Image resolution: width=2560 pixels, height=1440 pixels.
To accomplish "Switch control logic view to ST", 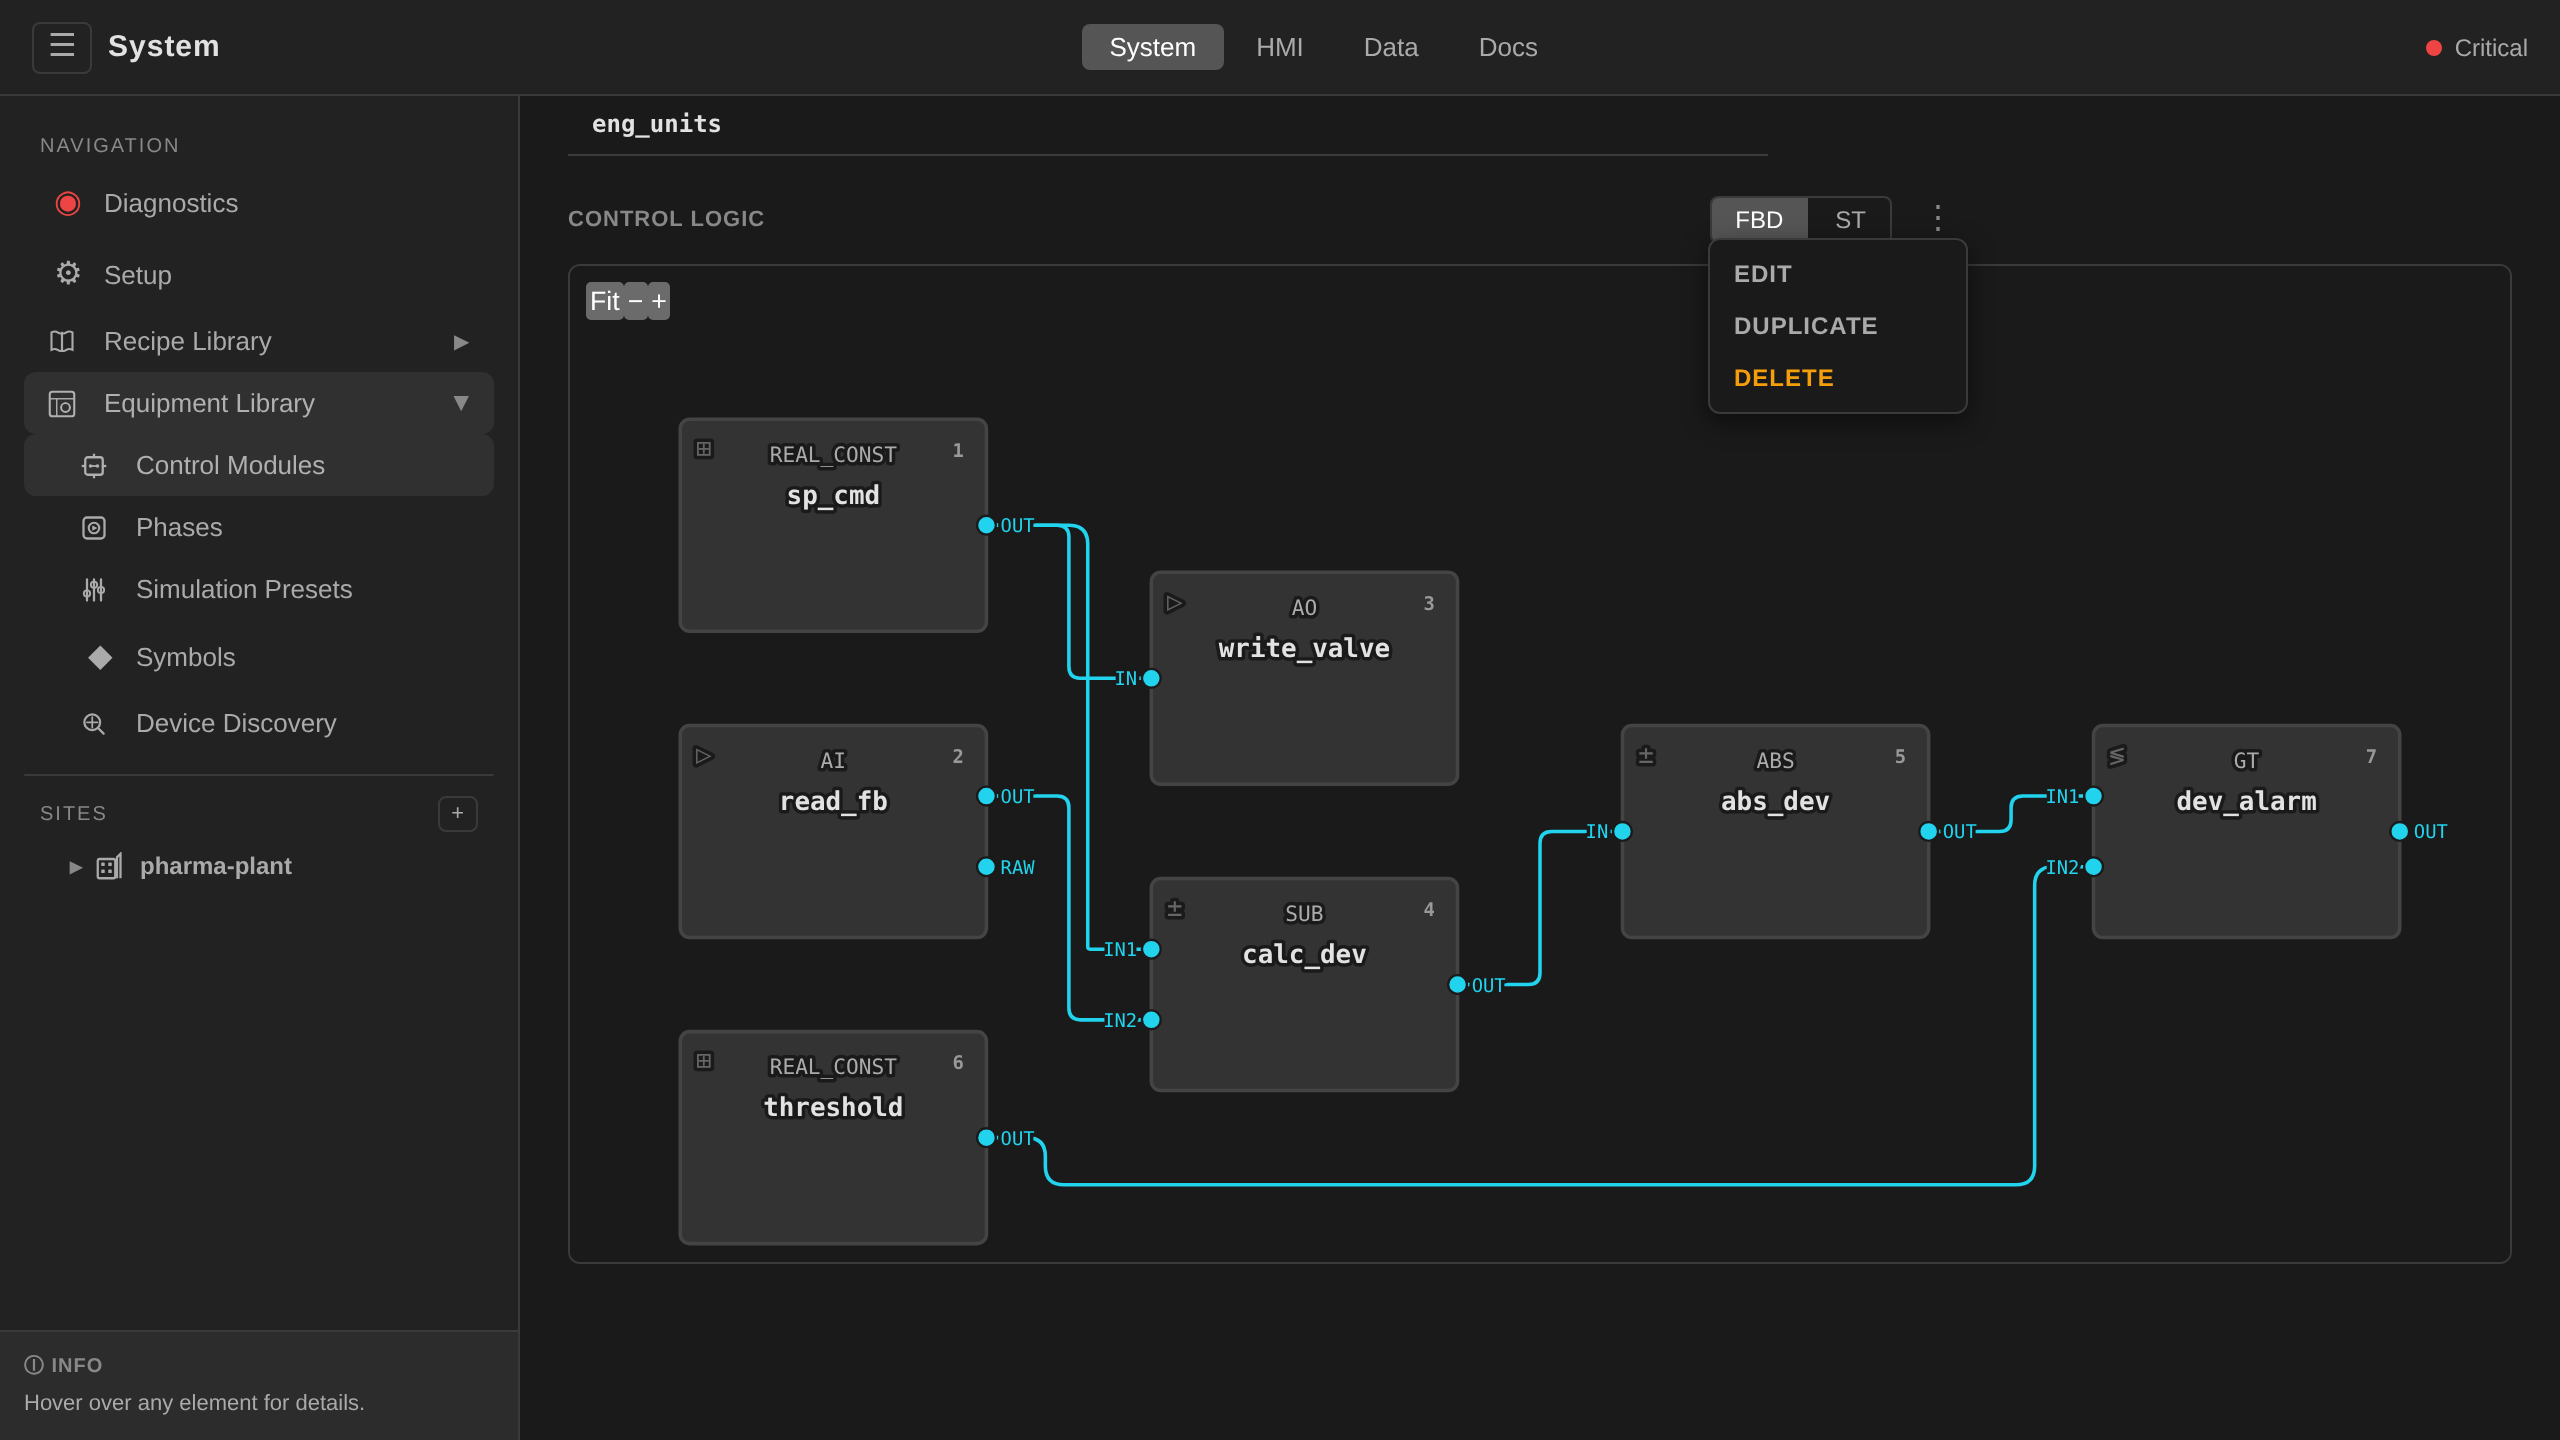I will click(x=1849, y=219).
